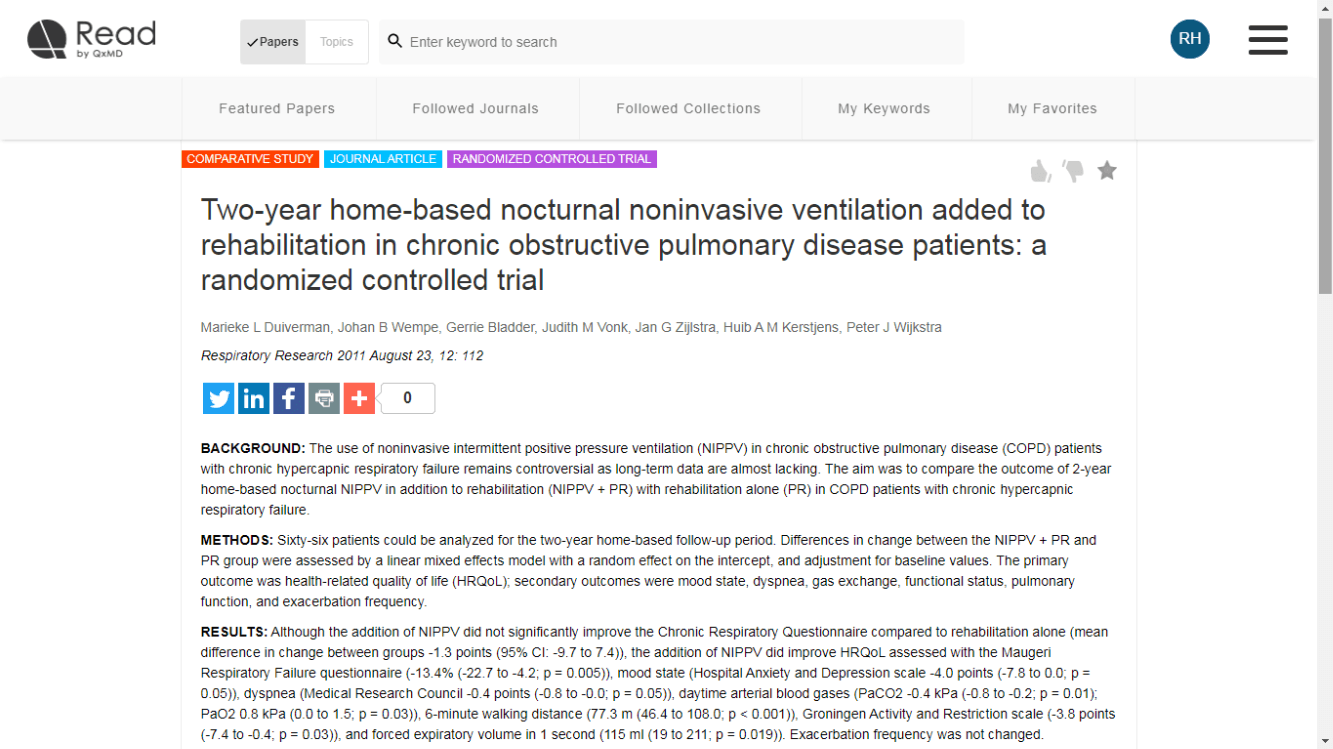This screenshot has width=1333, height=749.
Task: Open the Followed Collections tab
Action: click(x=688, y=109)
